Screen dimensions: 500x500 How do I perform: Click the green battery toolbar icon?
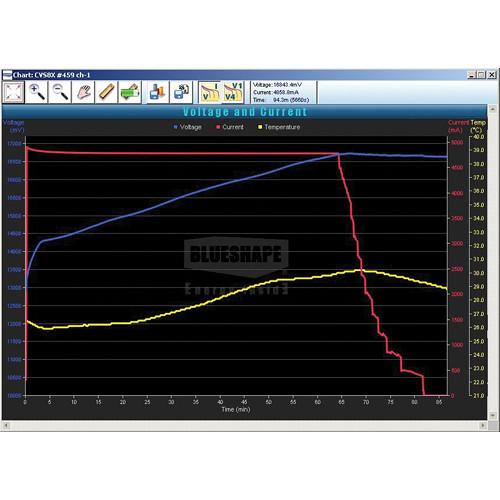click(x=130, y=92)
